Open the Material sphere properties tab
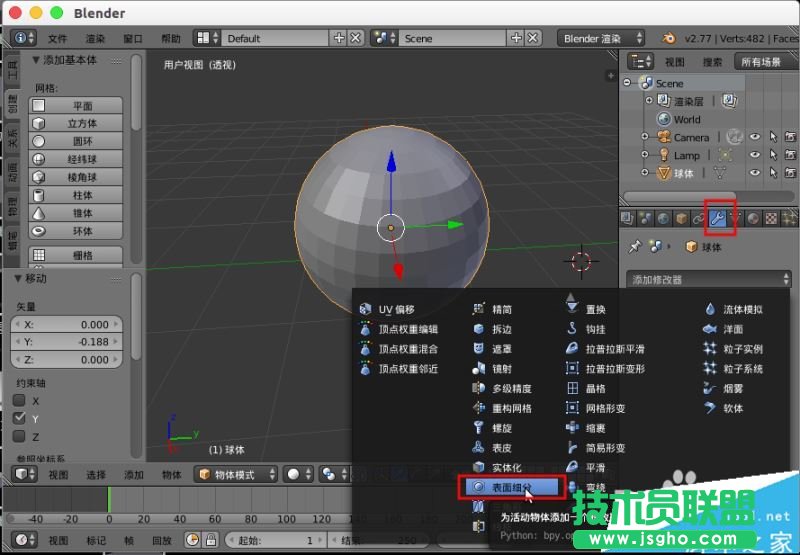This screenshot has width=800, height=555. pyautogui.click(x=753, y=219)
